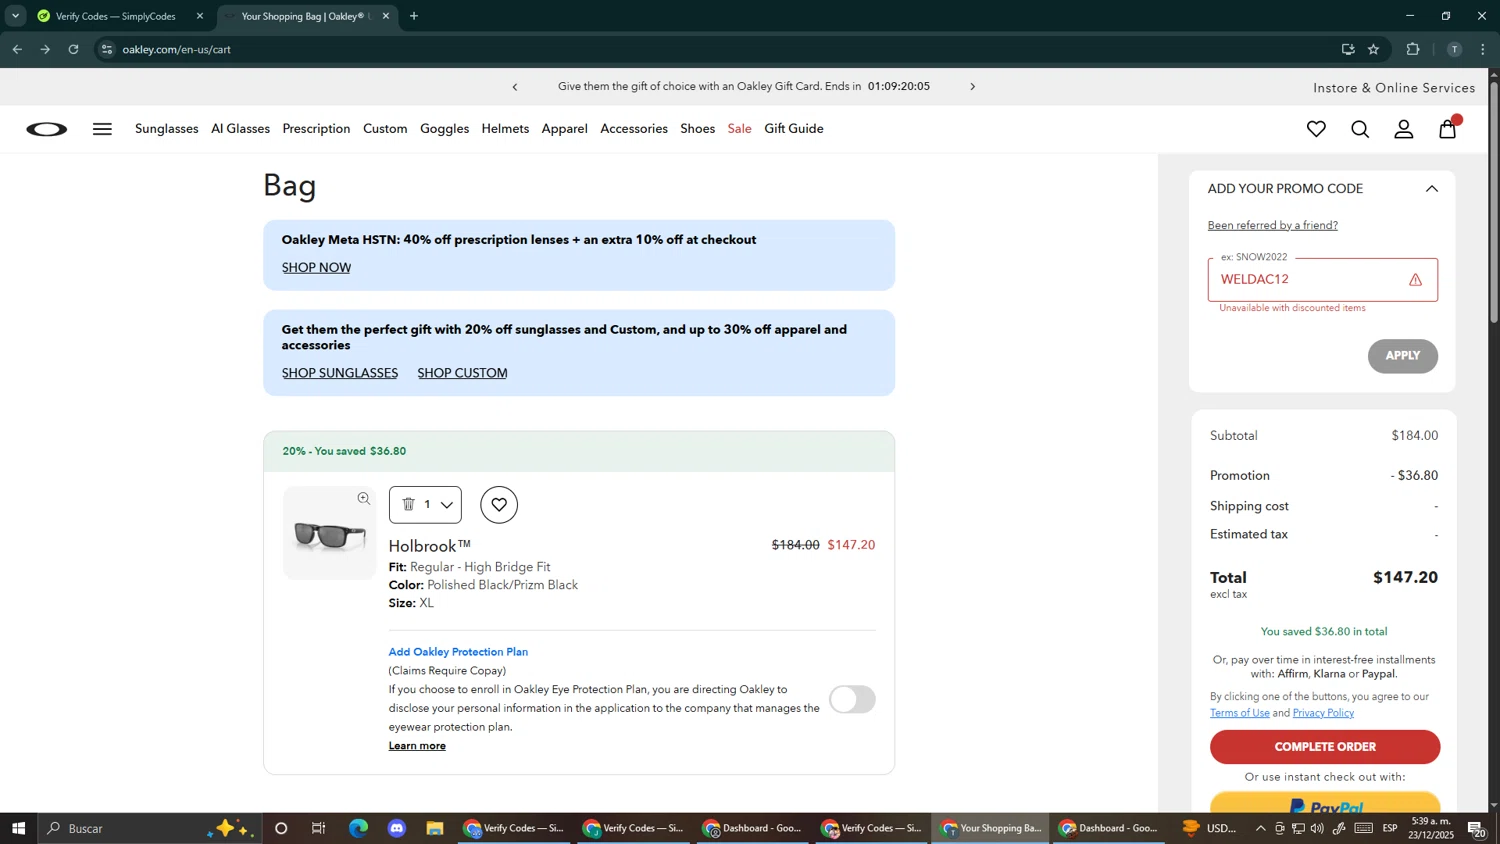
Task: Enable the Oakley Protection Plan toggle
Action: pos(852,699)
